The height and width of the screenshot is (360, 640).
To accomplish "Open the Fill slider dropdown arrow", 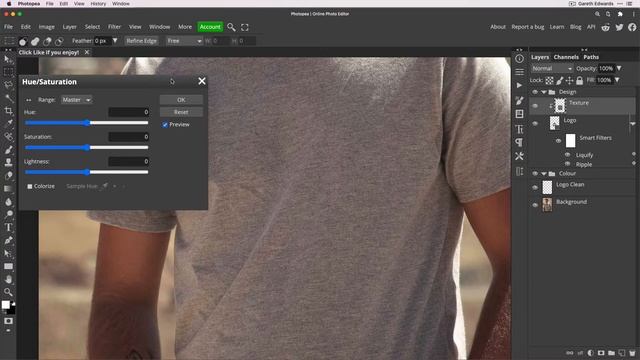I will point(617,80).
